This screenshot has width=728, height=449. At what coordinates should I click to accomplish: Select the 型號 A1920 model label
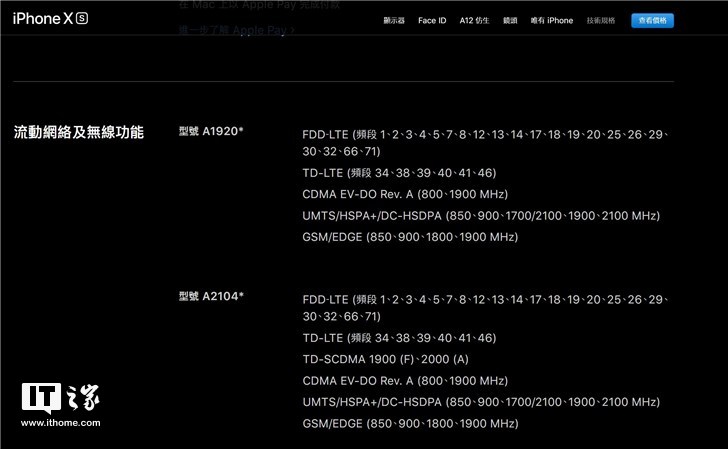pos(211,131)
